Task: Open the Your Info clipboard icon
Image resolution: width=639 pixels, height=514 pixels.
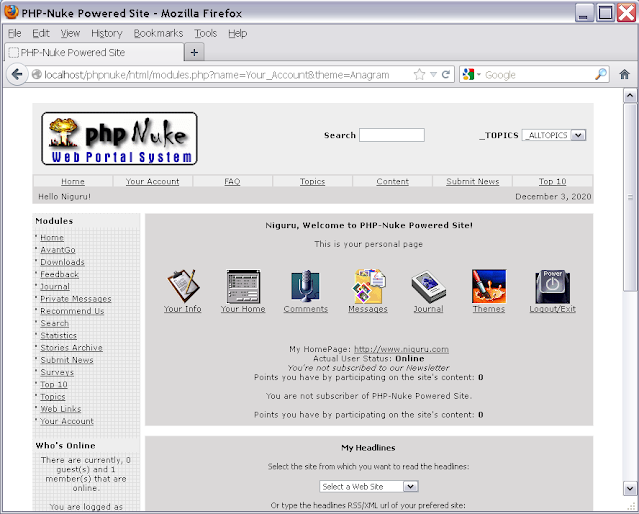Action: tap(183, 286)
